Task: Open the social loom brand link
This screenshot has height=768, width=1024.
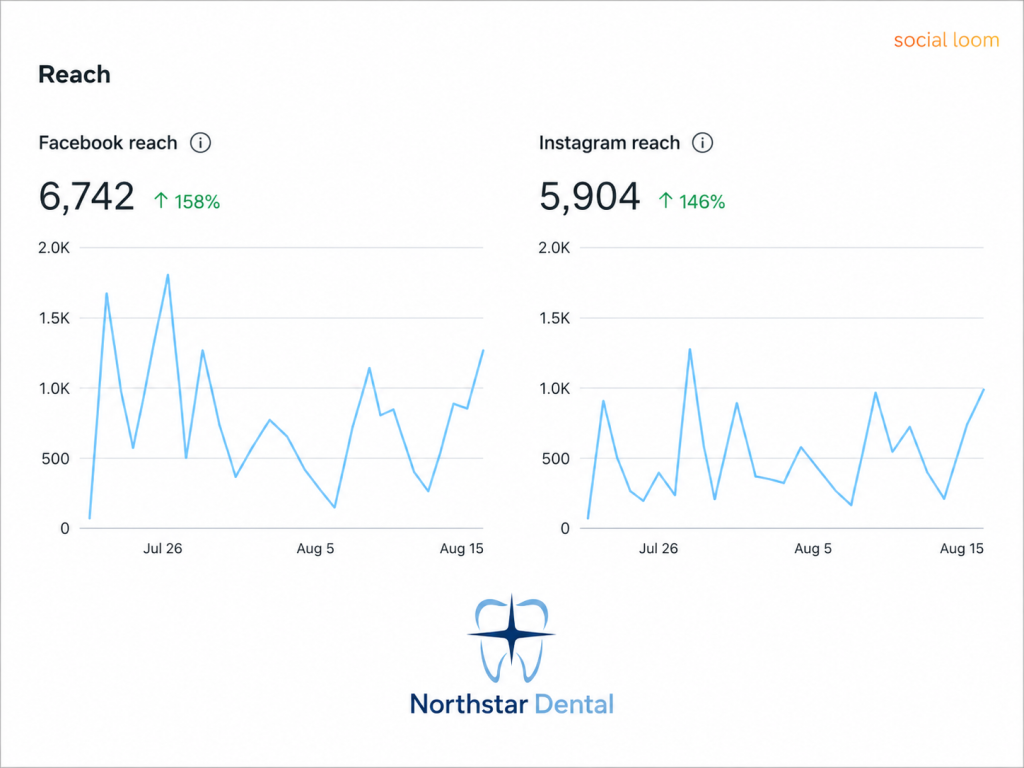Action: 946,40
